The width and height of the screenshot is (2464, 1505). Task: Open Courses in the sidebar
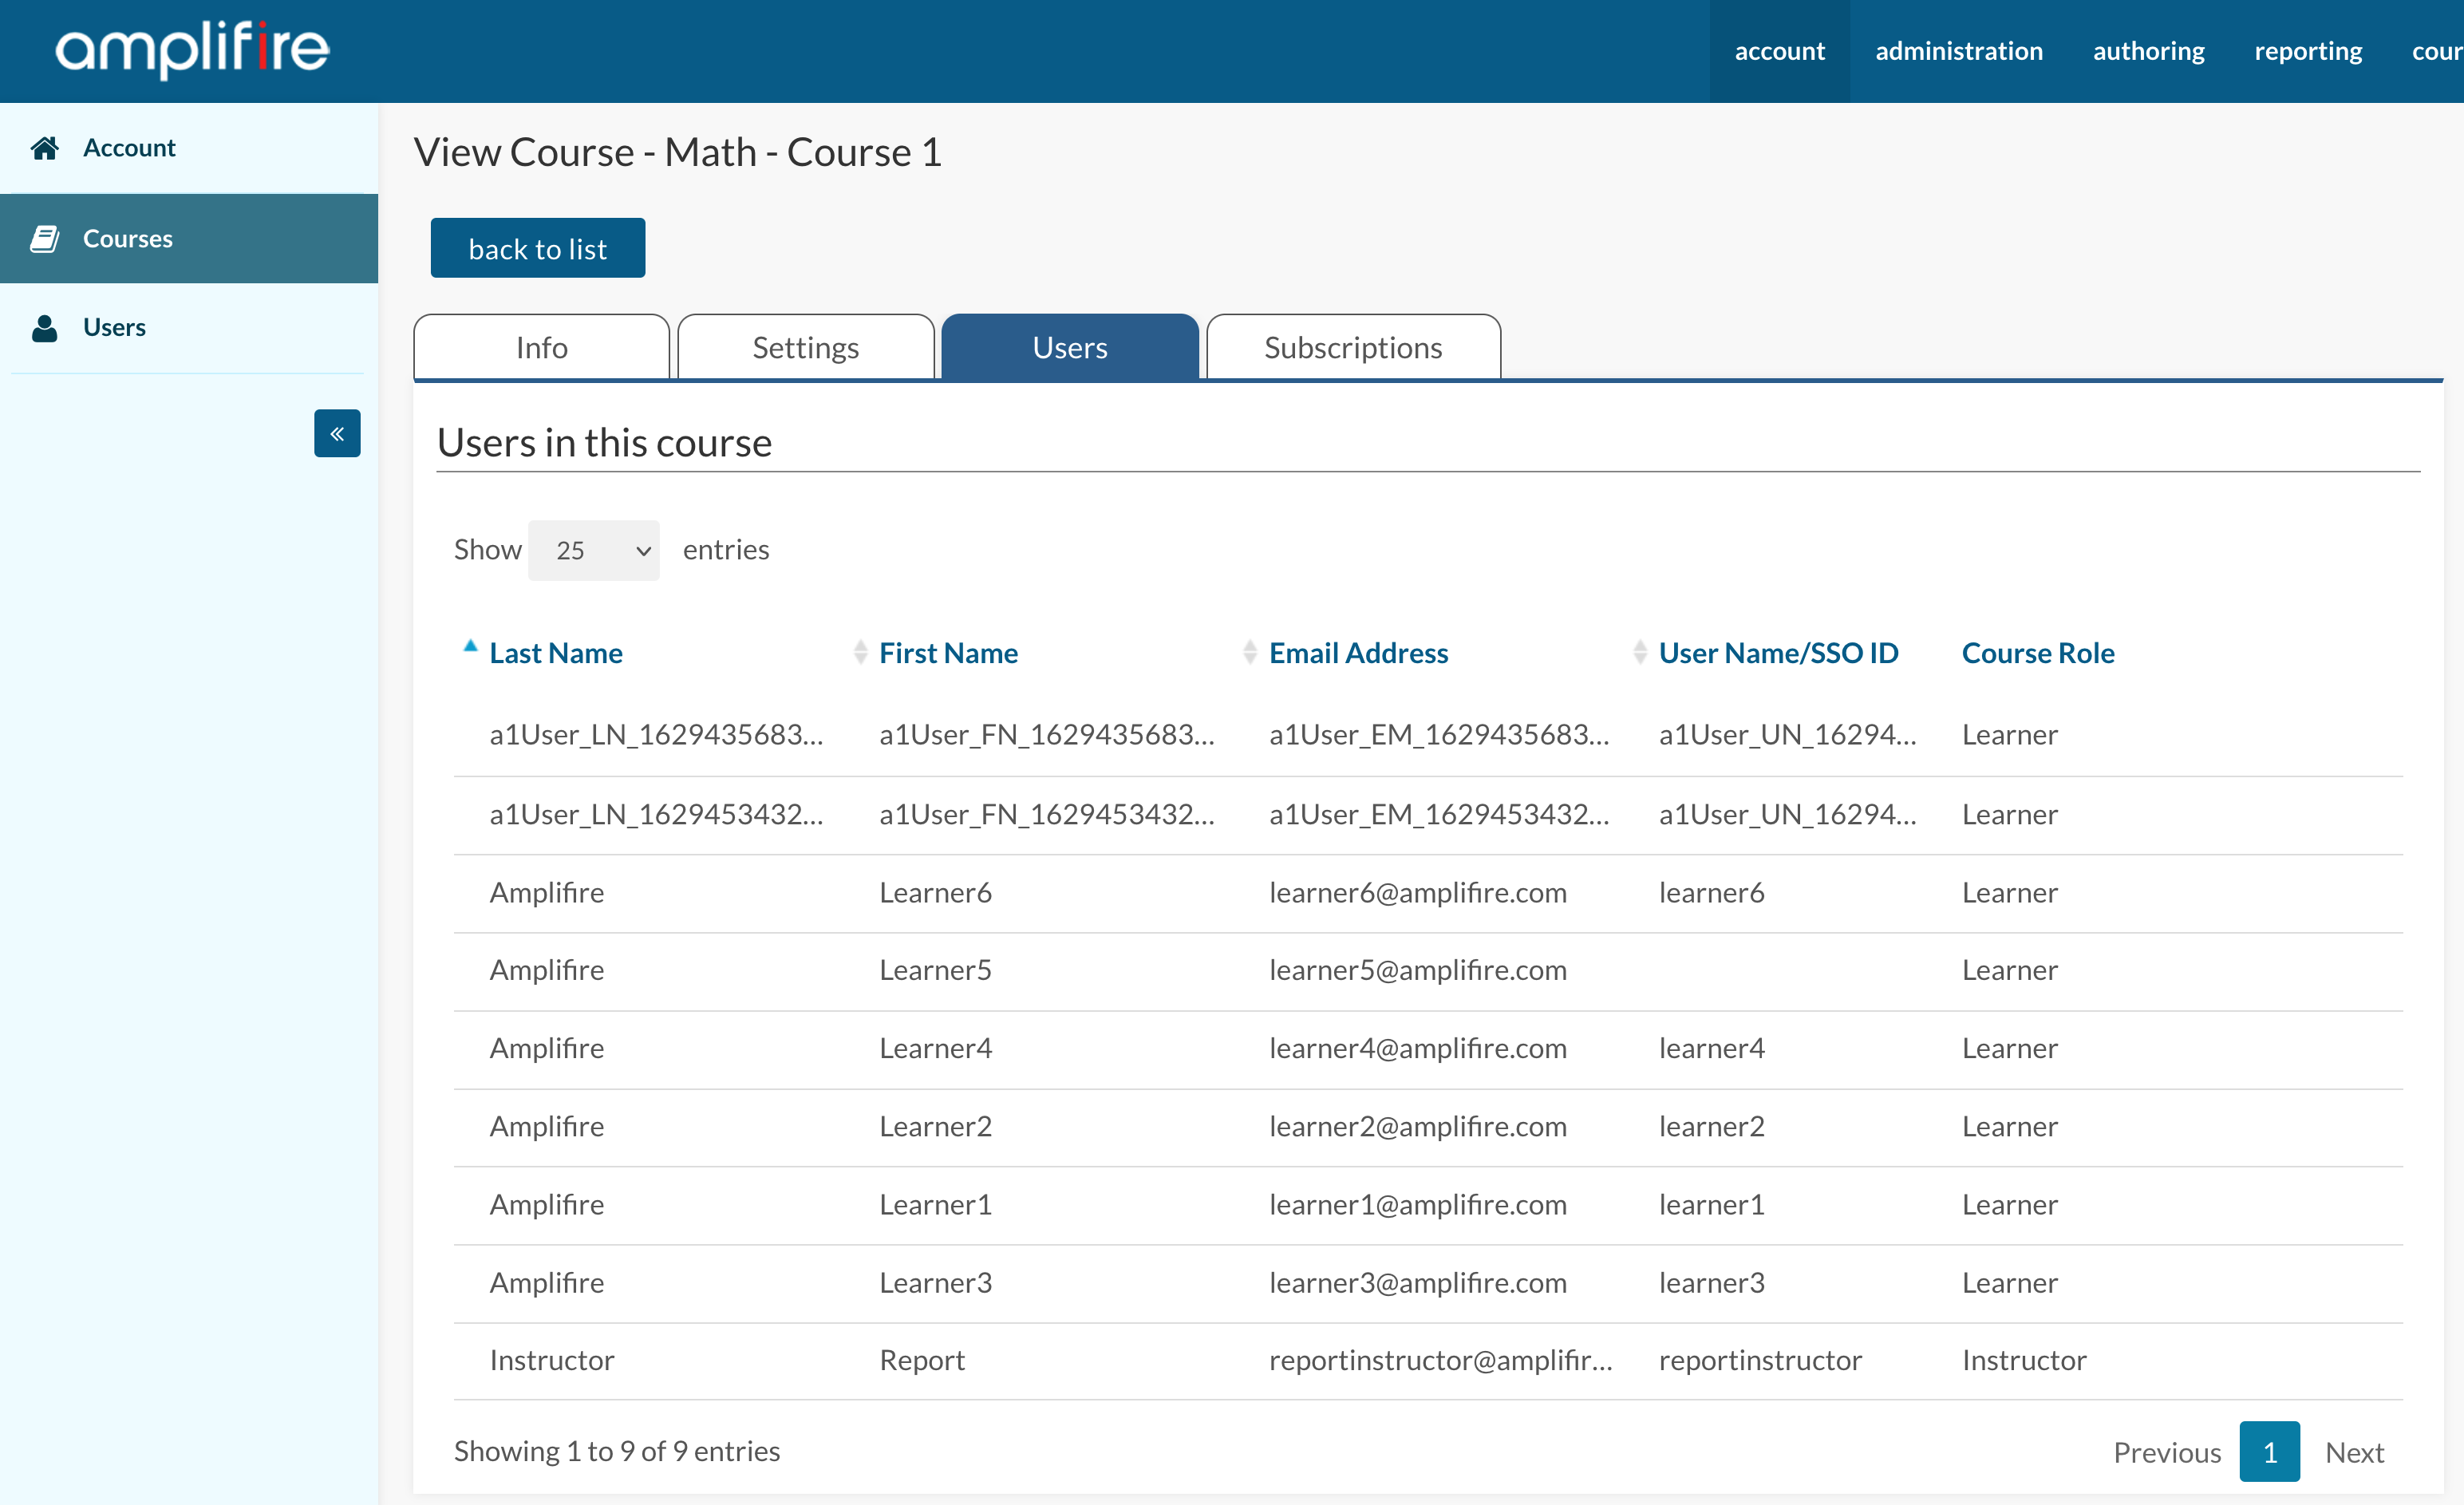pos(189,238)
